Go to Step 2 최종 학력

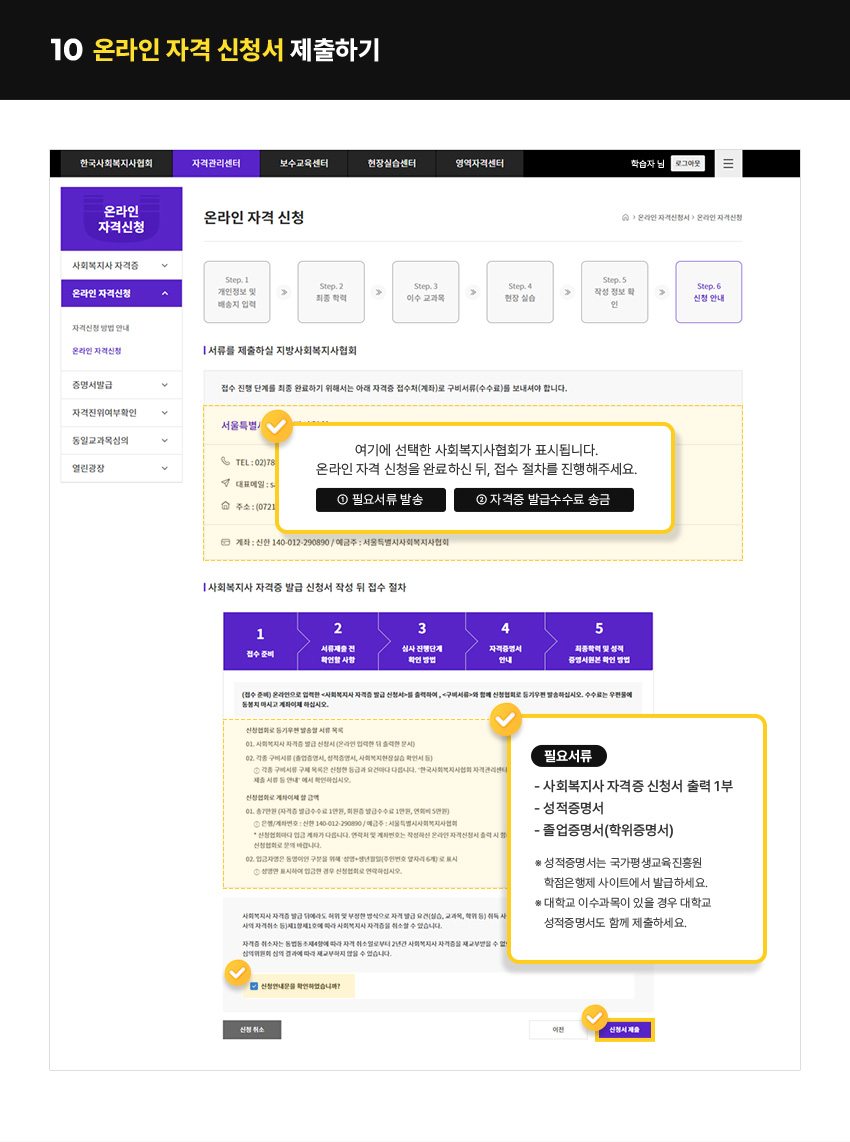[331, 292]
